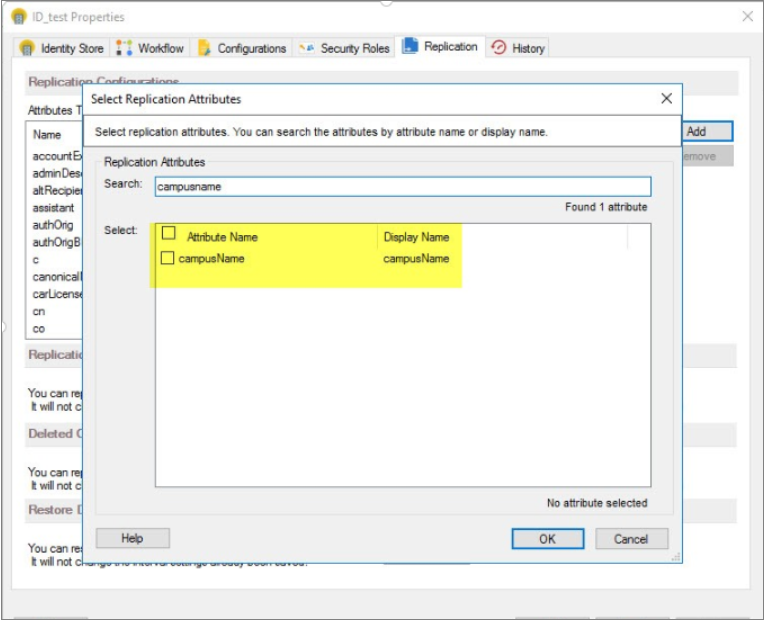Open Help for replication attributes
This screenshot has height=621, width=764.
coord(133,538)
